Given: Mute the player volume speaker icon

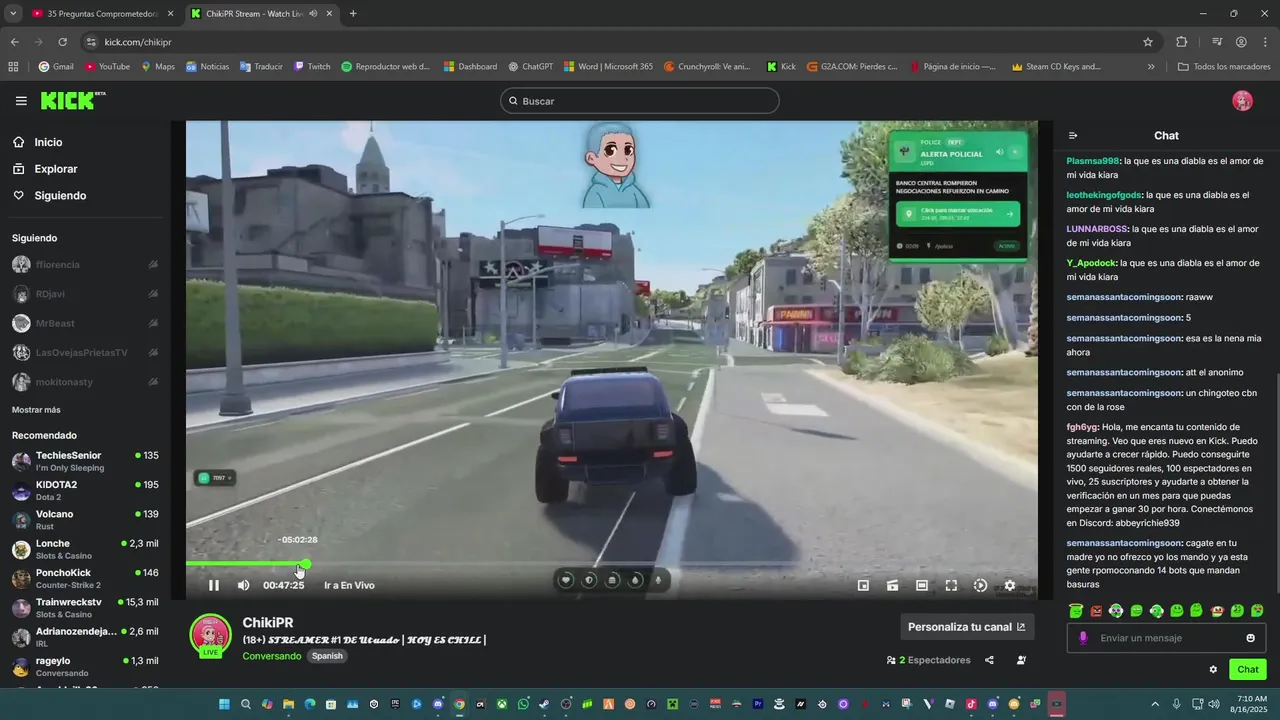Looking at the screenshot, I should (243, 585).
